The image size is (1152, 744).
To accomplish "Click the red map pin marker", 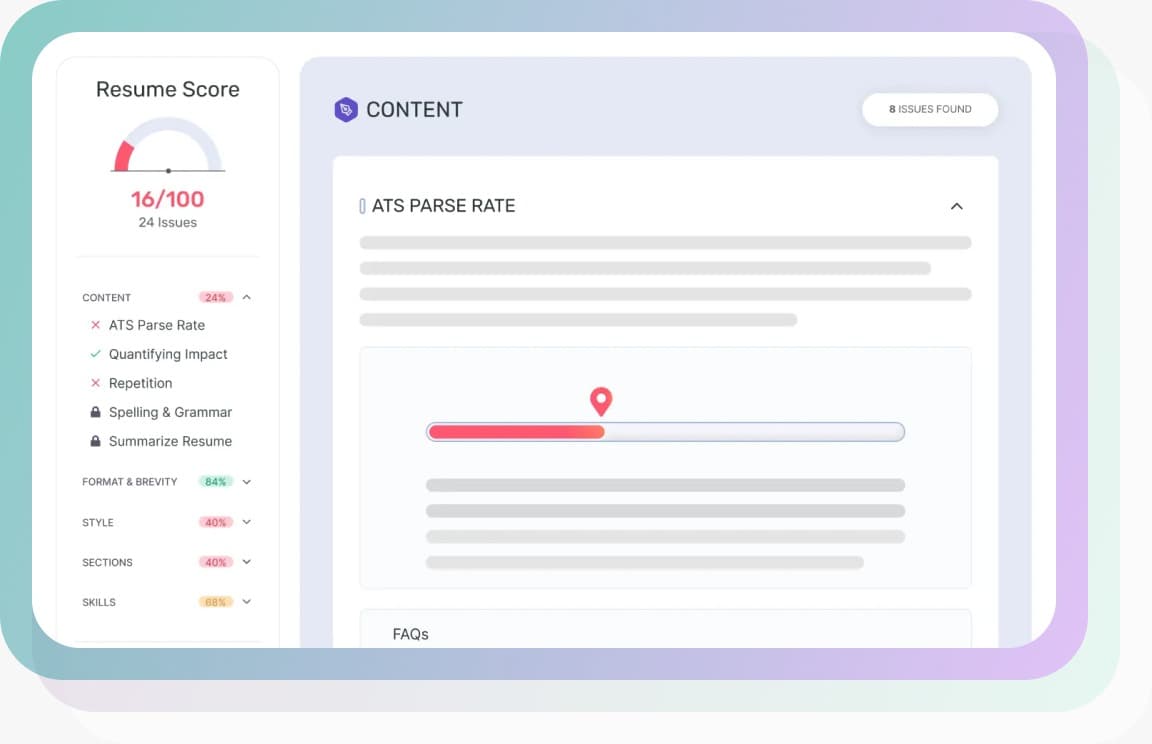I will point(601,401).
